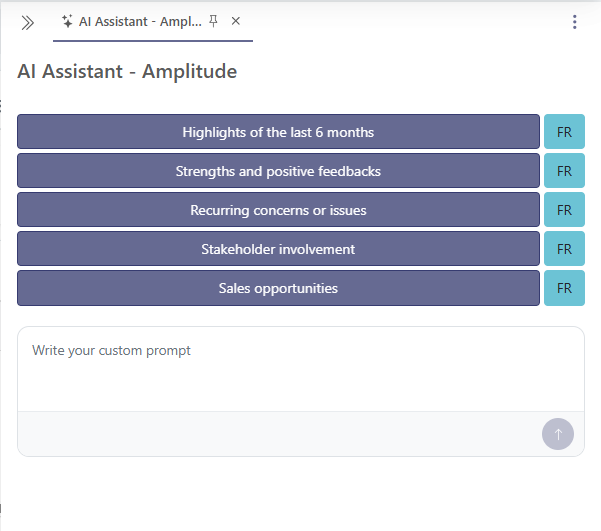Run 'Strengths and positive feedbacks' prompt
Viewport: 601px width, 531px height.
(278, 171)
